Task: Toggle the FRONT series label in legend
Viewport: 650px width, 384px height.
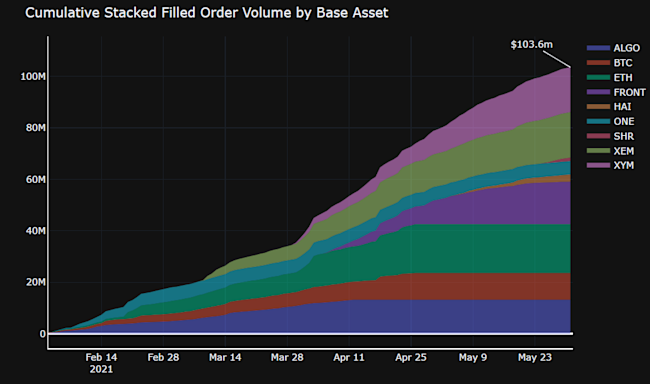Action: 629,92
